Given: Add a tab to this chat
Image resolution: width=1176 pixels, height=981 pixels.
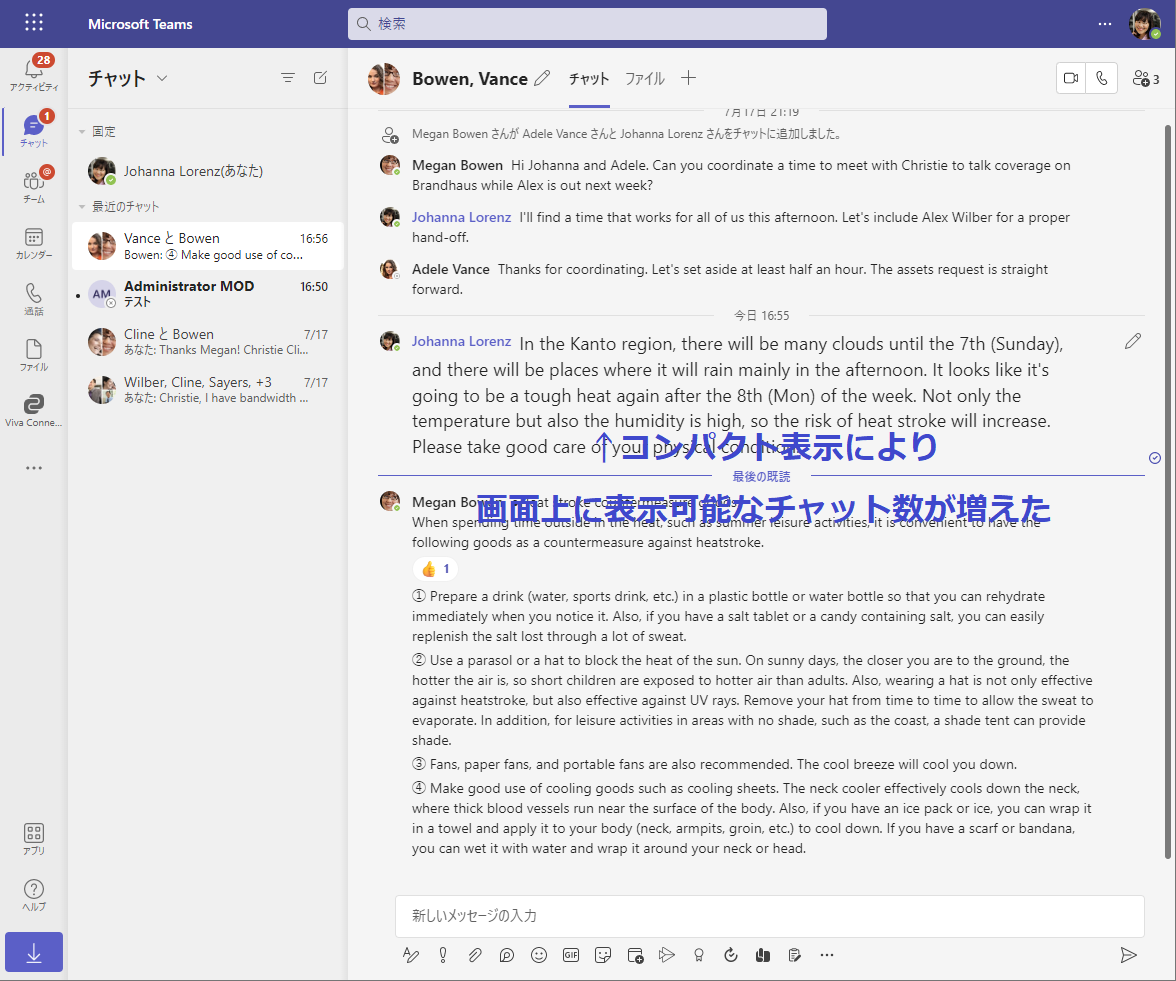Looking at the screenshot, I should click(688, 77).
